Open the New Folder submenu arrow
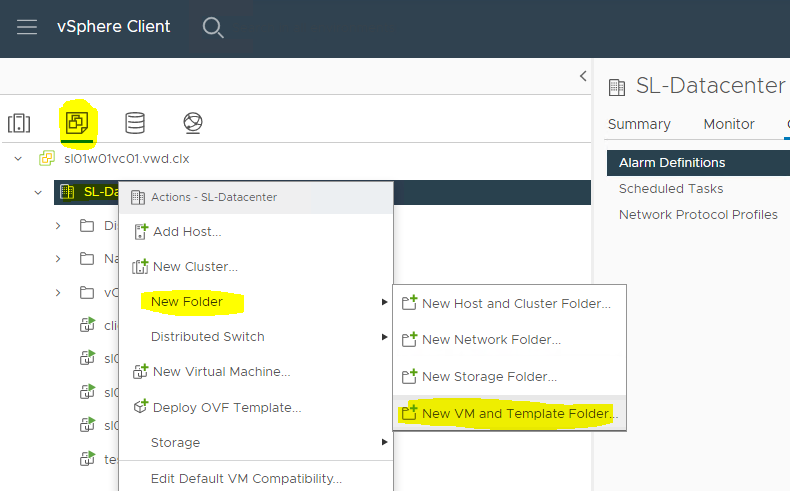The height and width of the screenshot is (491, 790). tap(384, 302)
